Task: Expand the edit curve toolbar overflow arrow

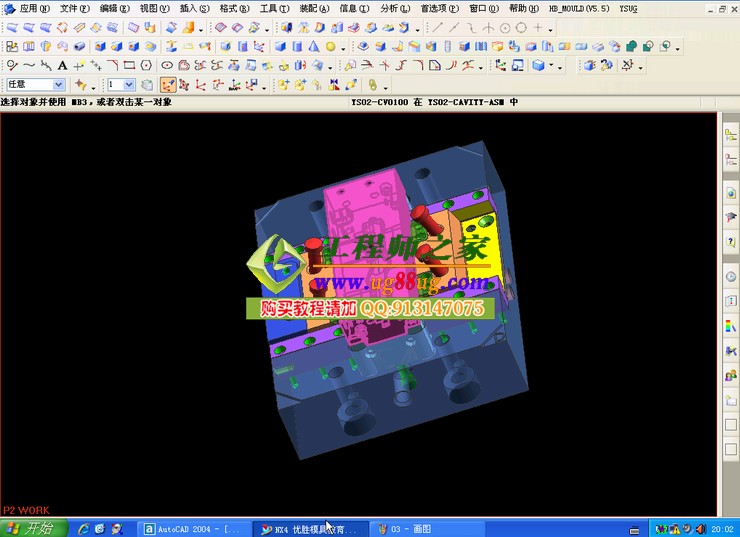Action: (x=480, y=67)
